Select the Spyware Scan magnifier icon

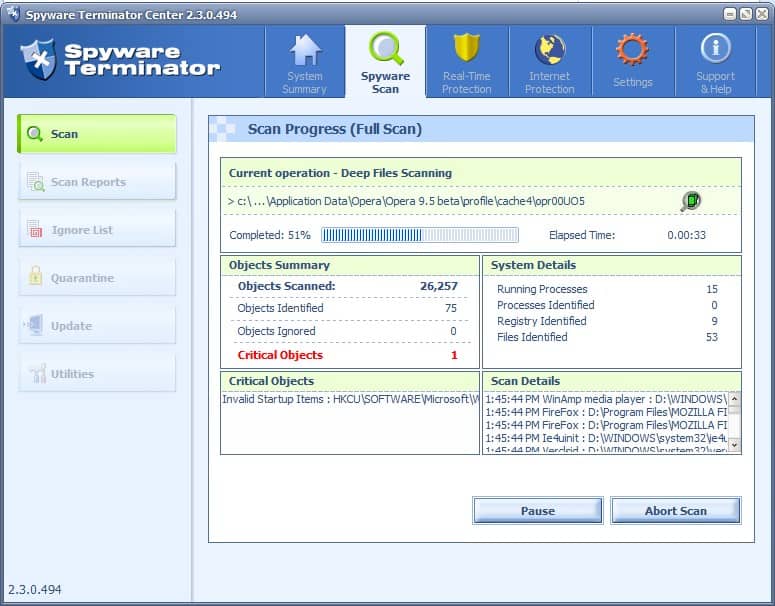pyautogui.click(x=385, y=49)
